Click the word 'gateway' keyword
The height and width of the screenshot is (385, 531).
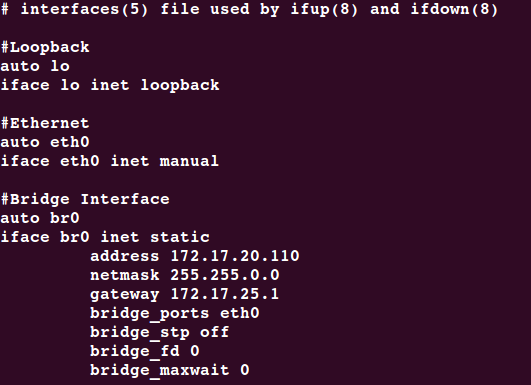[x=125, y=295]
